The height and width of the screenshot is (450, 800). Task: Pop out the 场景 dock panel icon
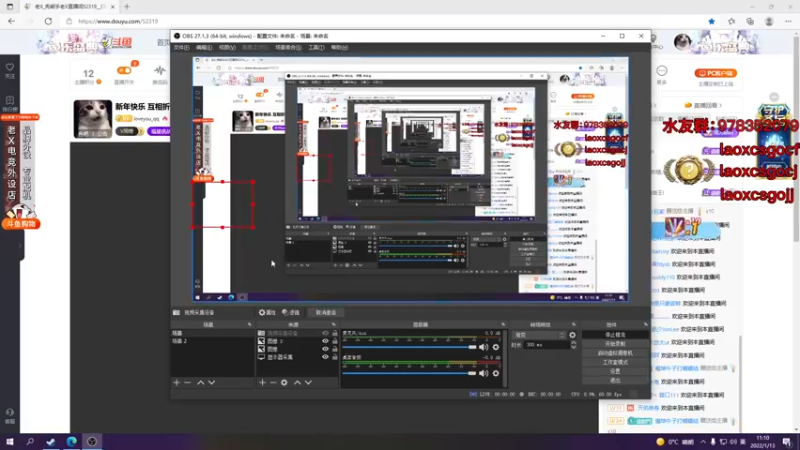[x=249, y=324]
